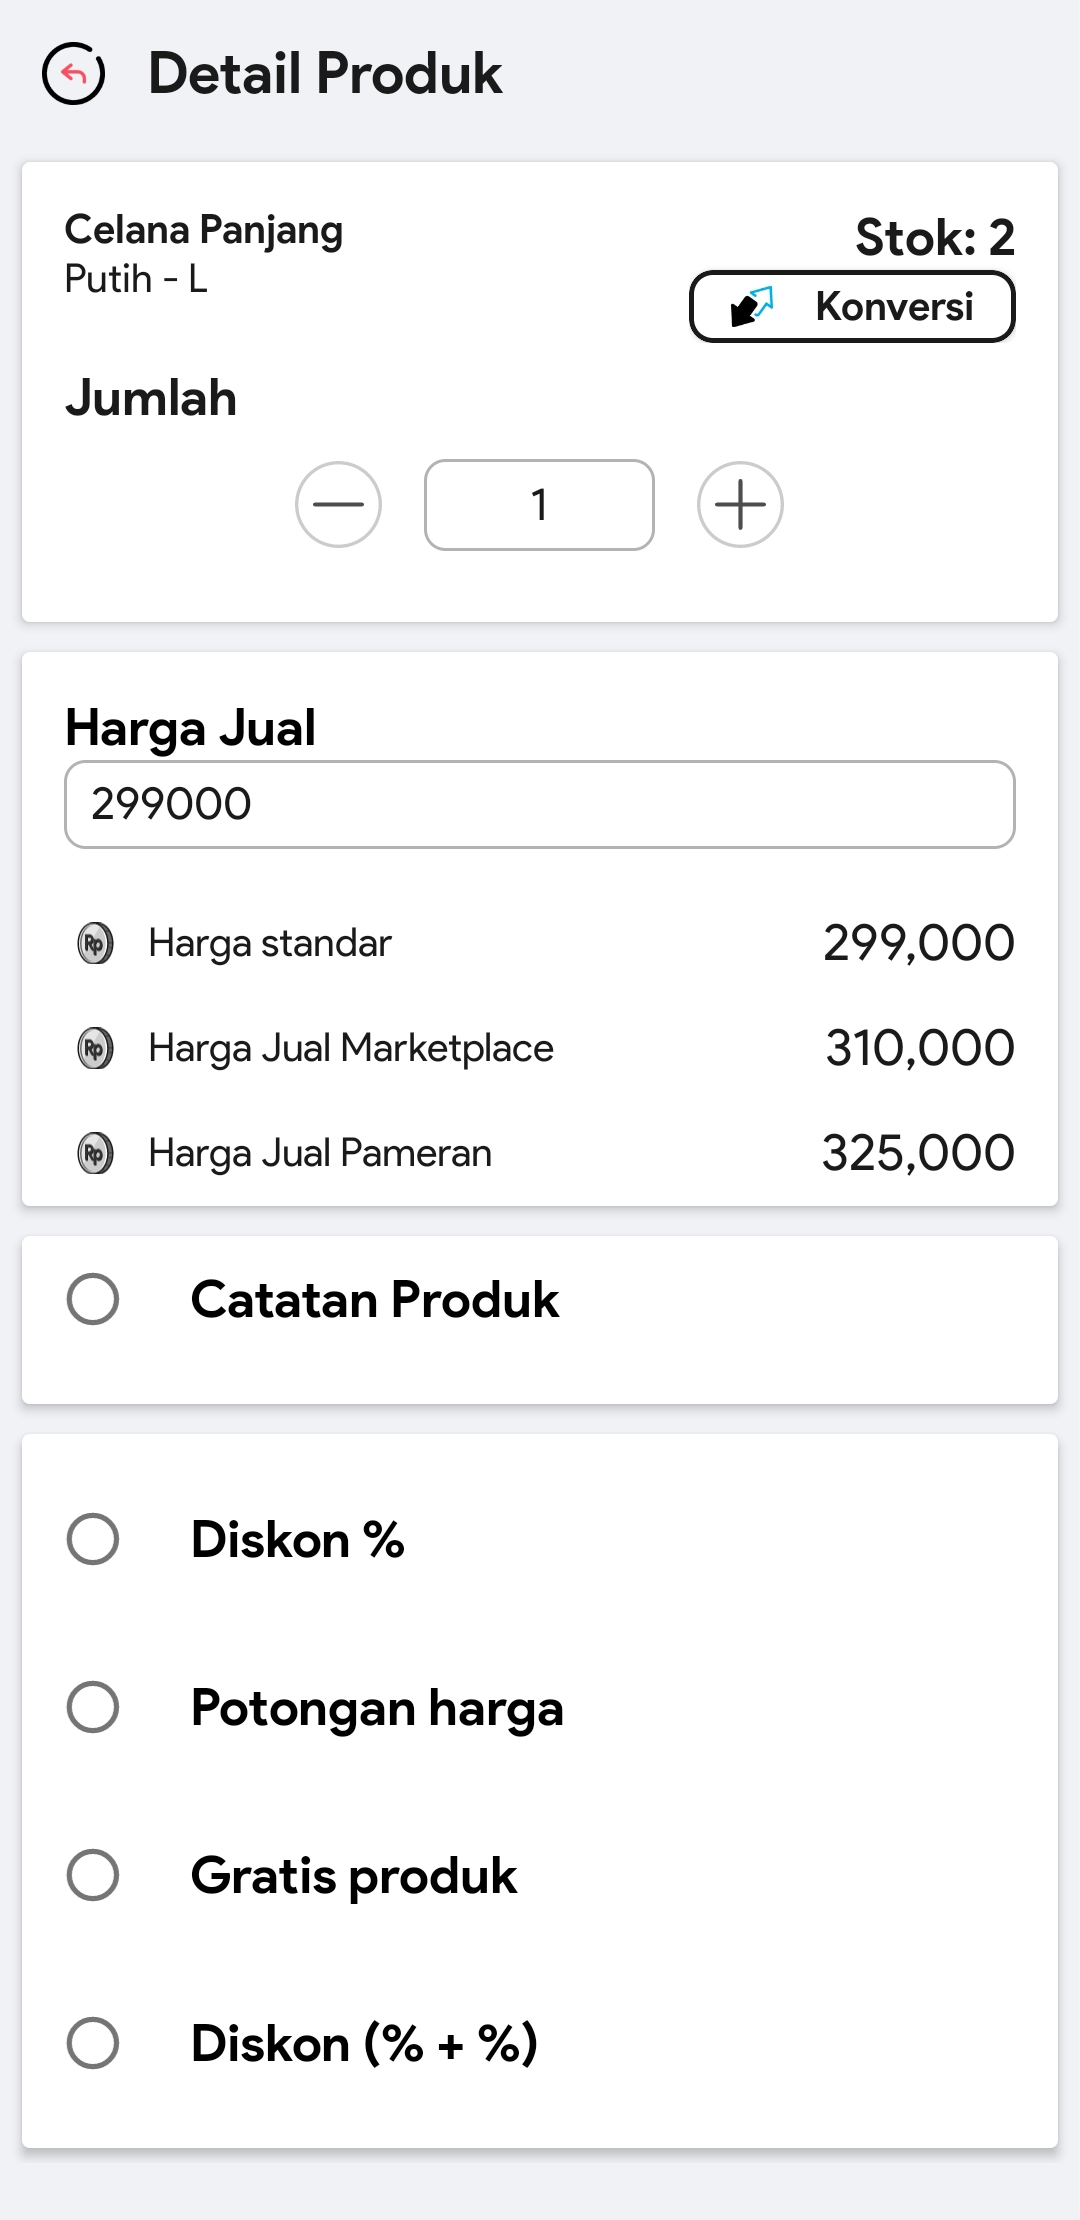Enable the Catatan Produk radio button
The height and width of the screenshot is (2220, 1080).
point(93,1299)
